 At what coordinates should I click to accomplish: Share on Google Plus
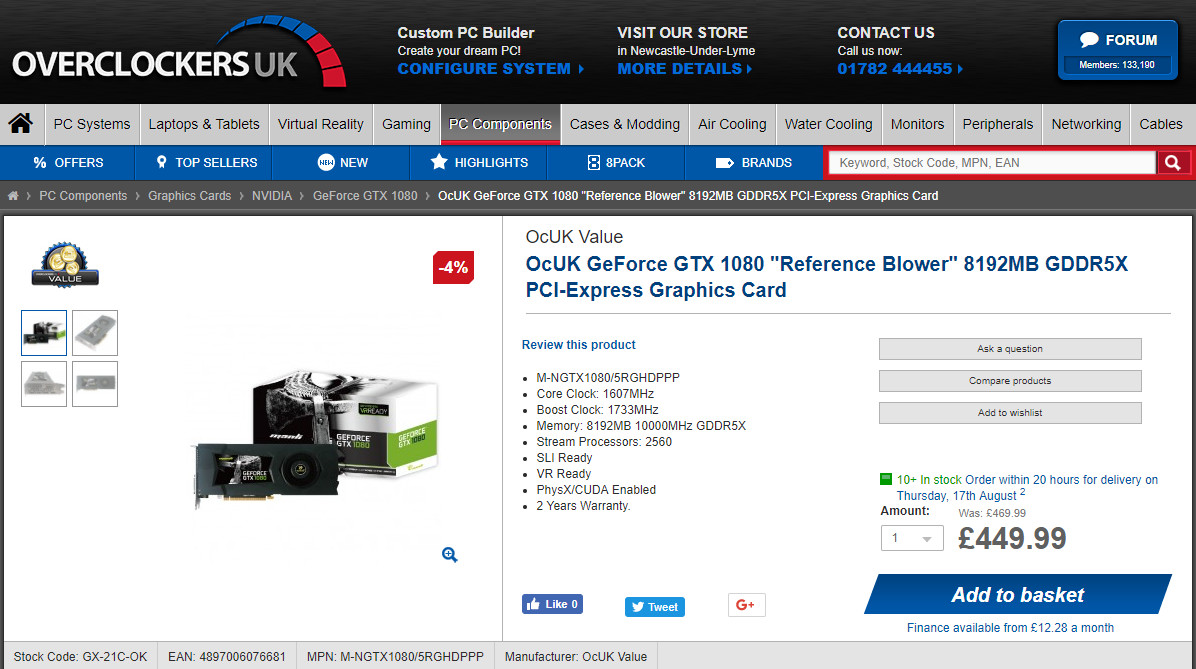[x=746, y=605]
